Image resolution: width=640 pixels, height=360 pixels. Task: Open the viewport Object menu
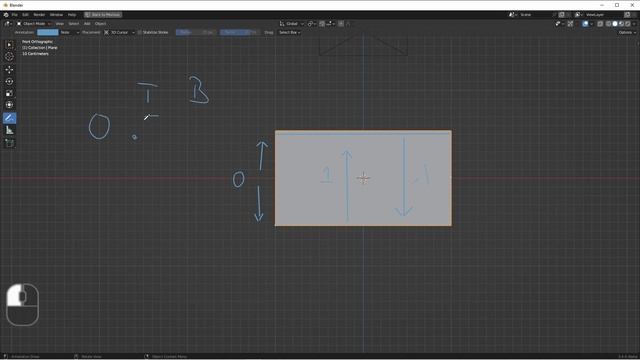click(100, 24)
